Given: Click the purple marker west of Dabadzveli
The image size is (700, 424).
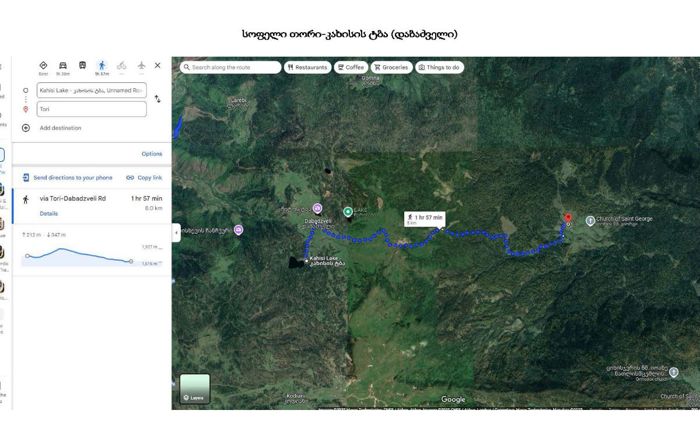Looking at the screenshot, I should point(239,230).
